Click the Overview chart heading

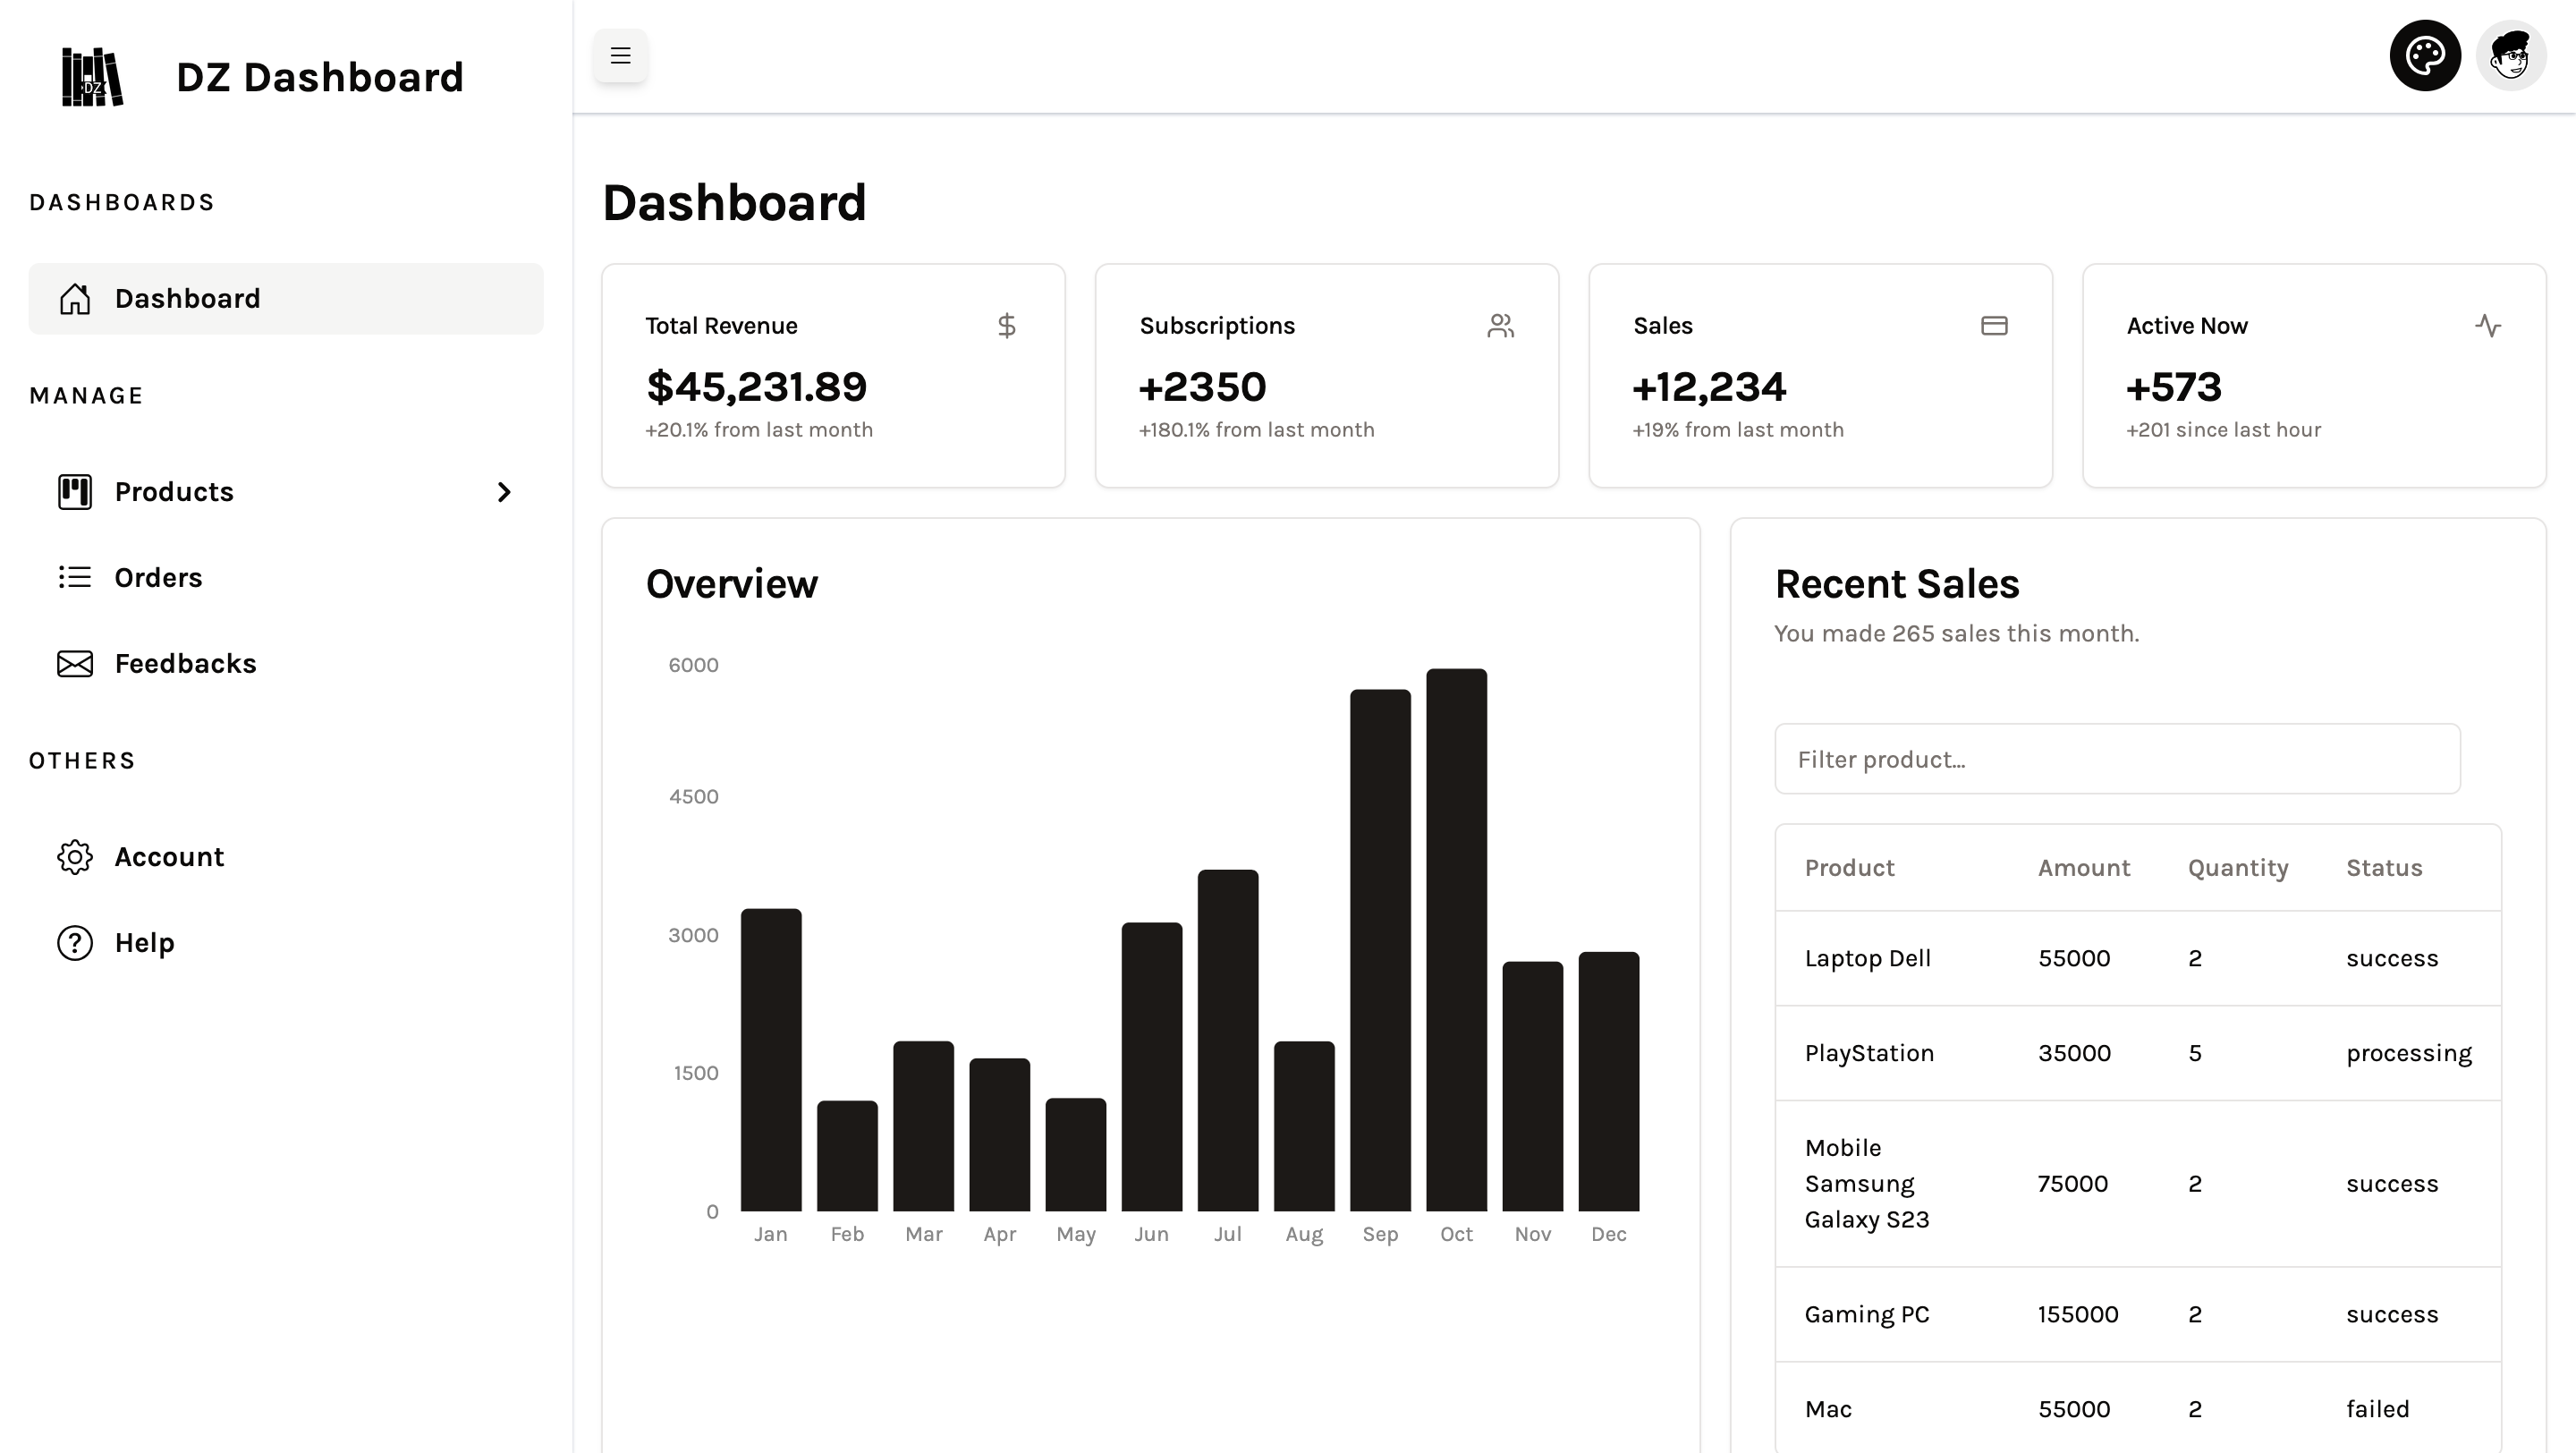click(732, 584)
